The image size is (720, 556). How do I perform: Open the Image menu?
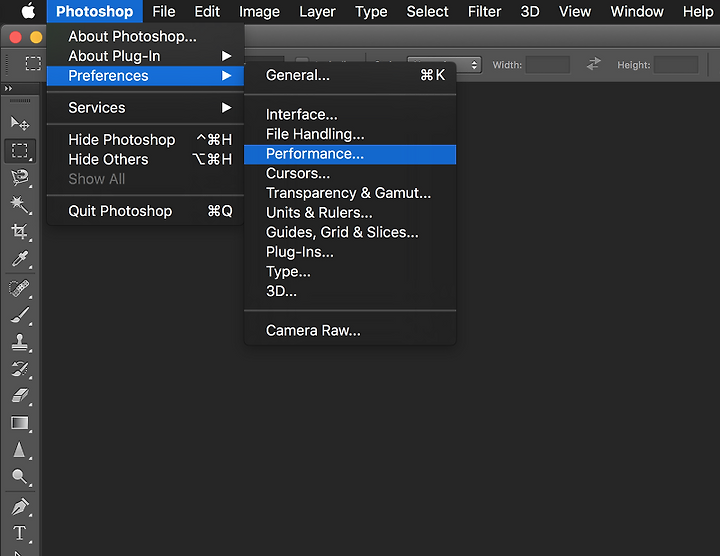tap(259, 11)
